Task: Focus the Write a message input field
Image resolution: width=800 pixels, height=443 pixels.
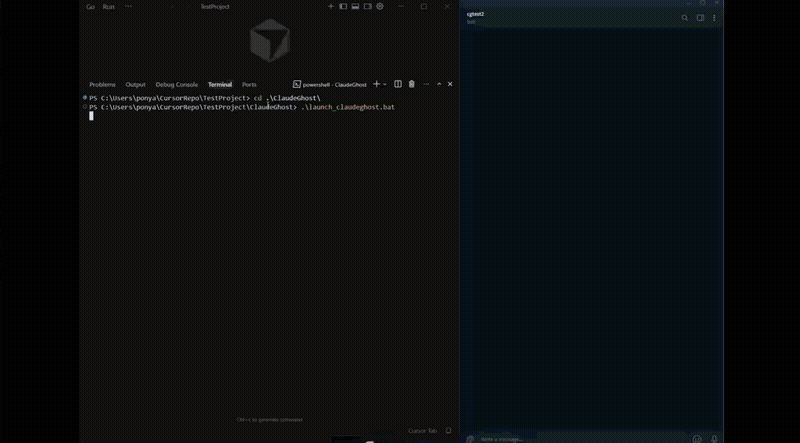Action: (x=582, y=439)
